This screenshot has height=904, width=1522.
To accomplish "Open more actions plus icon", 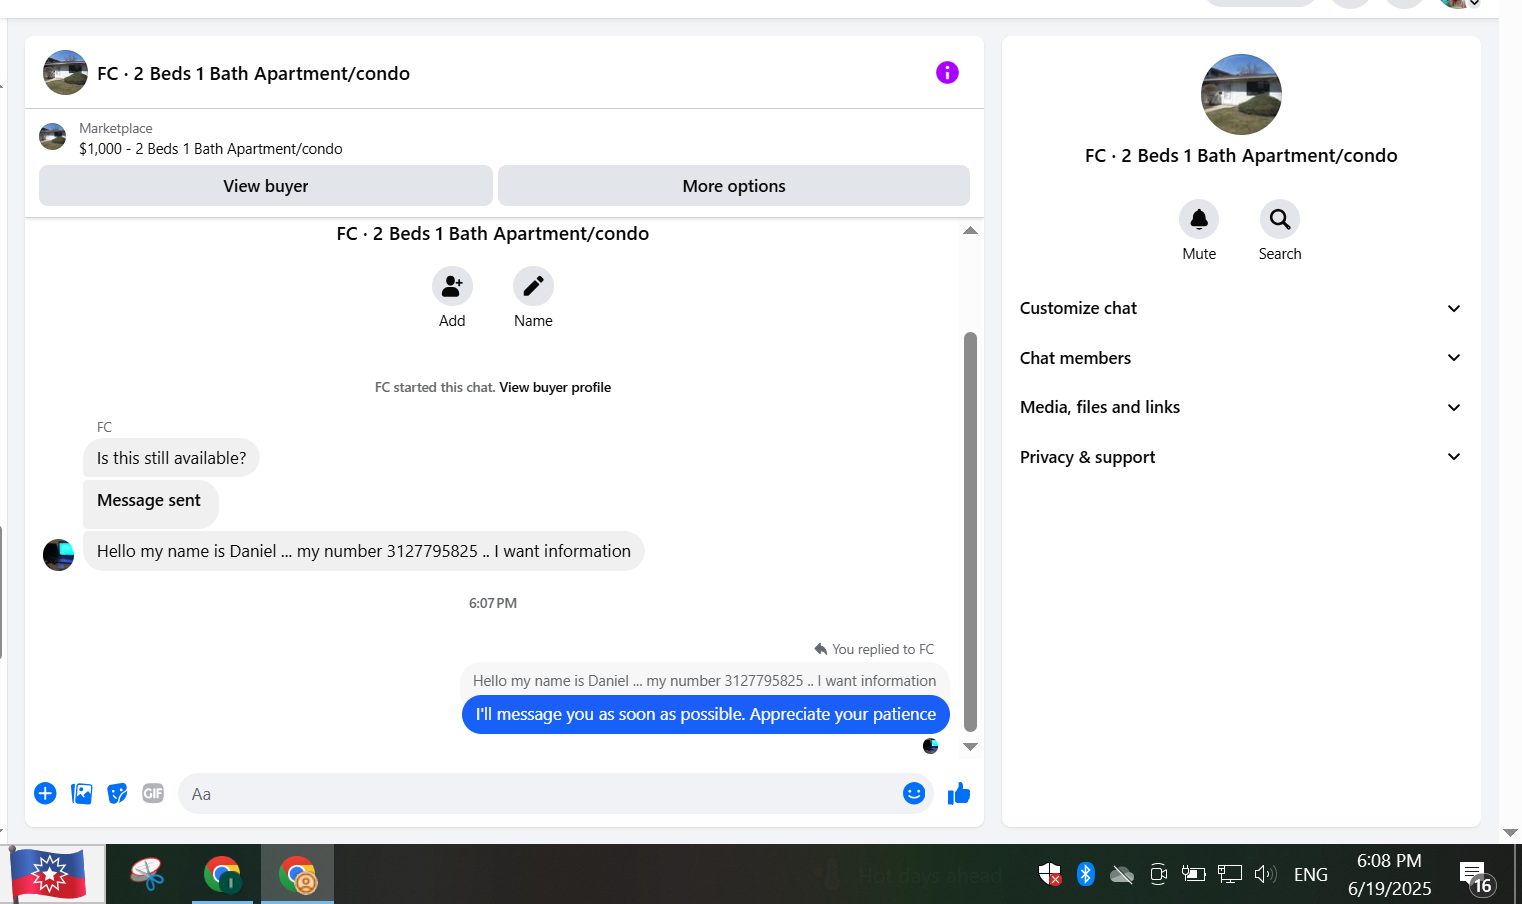I will [45, 793].
